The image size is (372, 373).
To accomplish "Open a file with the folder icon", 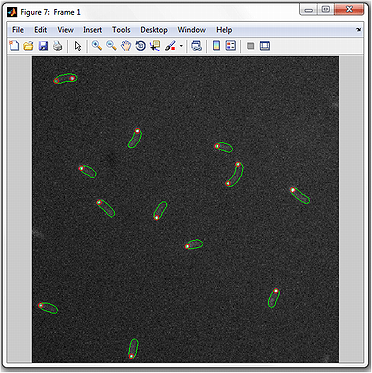I will [x=29, y=46].
